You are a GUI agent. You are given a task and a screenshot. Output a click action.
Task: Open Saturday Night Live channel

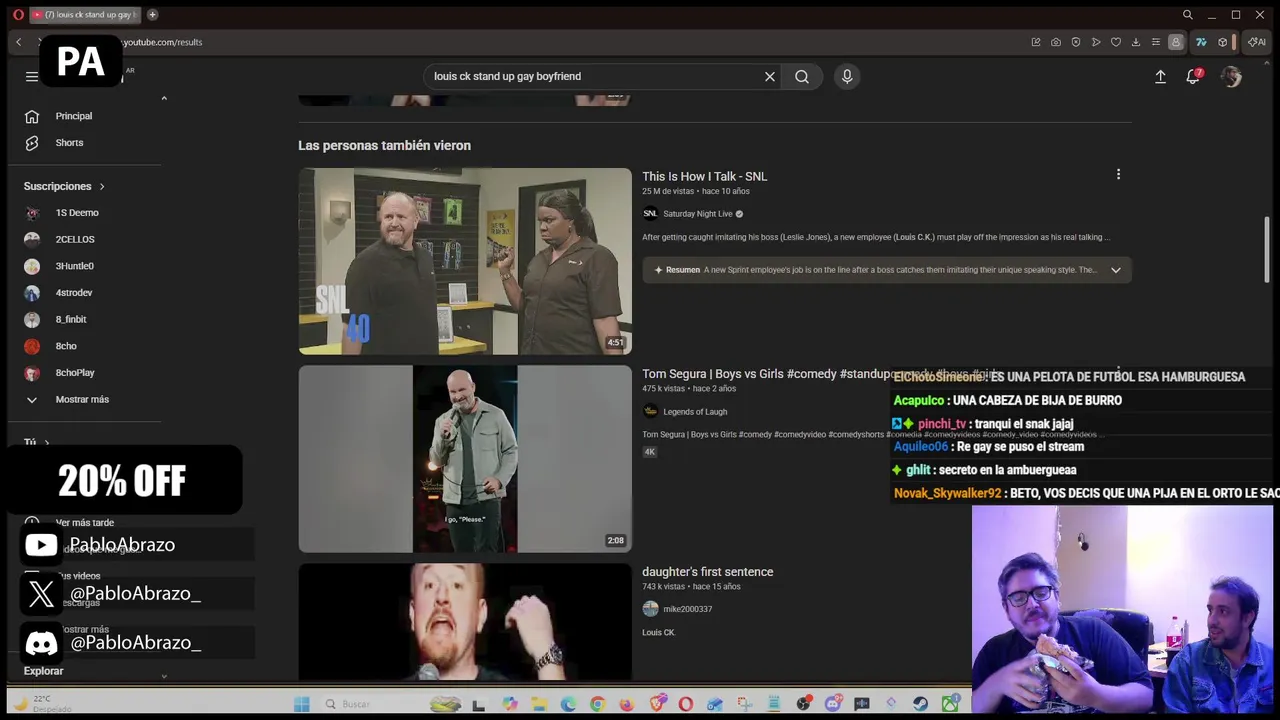click(x=697, y=214)
